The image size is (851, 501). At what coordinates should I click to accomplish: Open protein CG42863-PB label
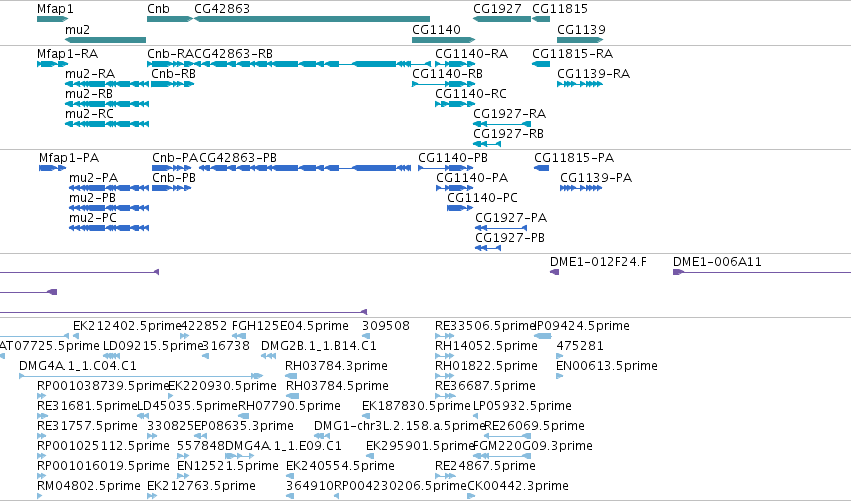tap(238, 158)
